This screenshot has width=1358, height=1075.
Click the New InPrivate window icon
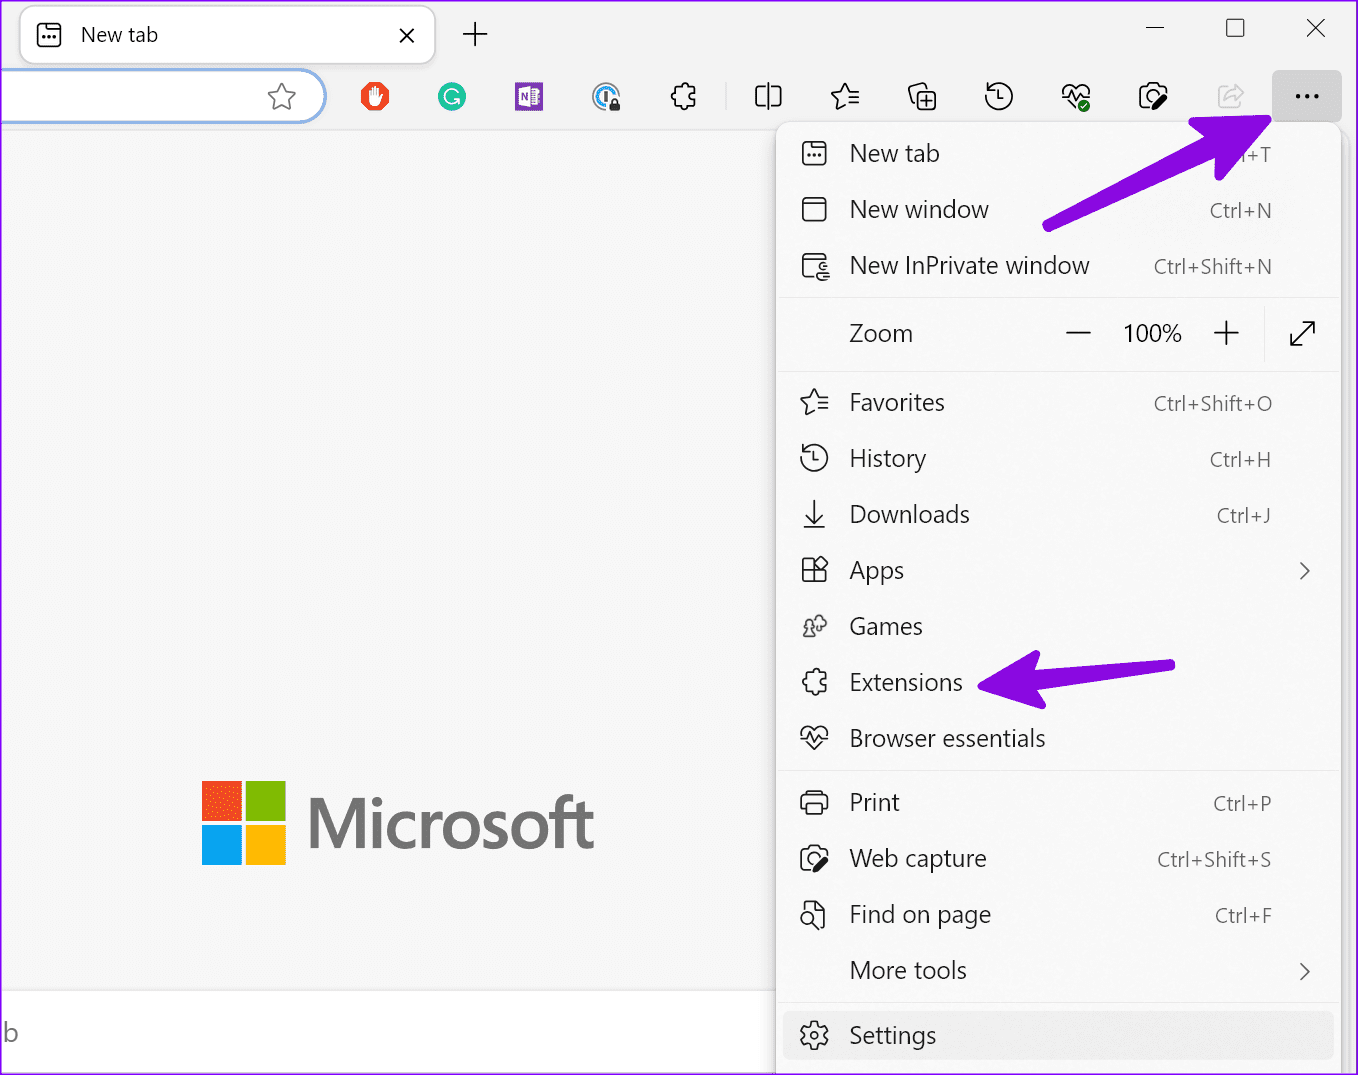coord(816,266)
